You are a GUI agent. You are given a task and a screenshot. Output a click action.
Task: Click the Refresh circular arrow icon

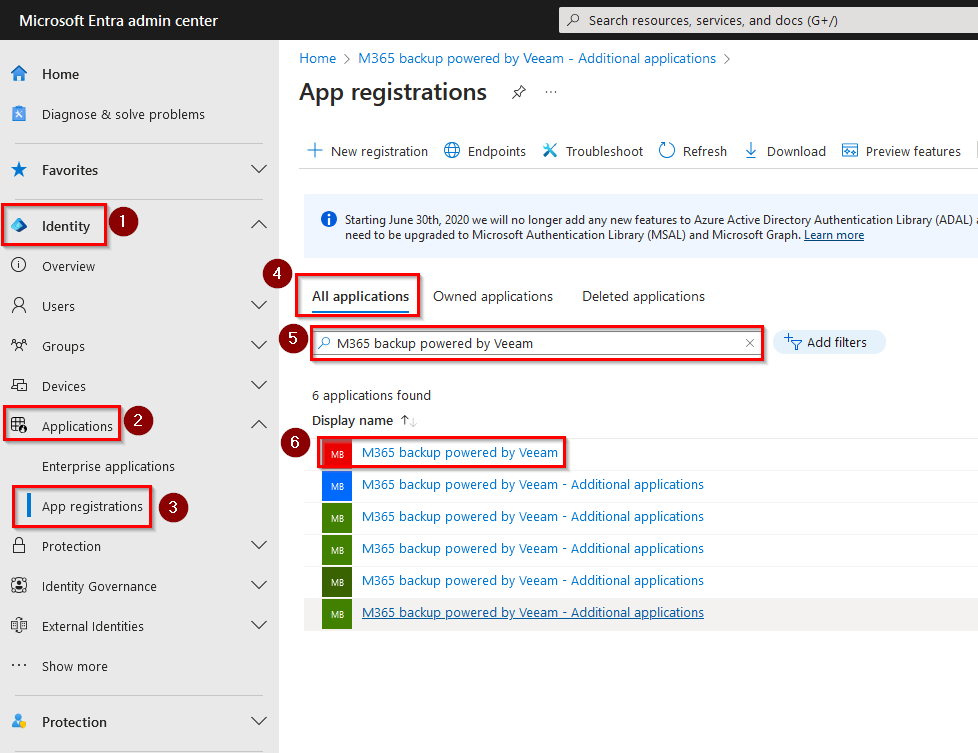(x=667, y=150)
